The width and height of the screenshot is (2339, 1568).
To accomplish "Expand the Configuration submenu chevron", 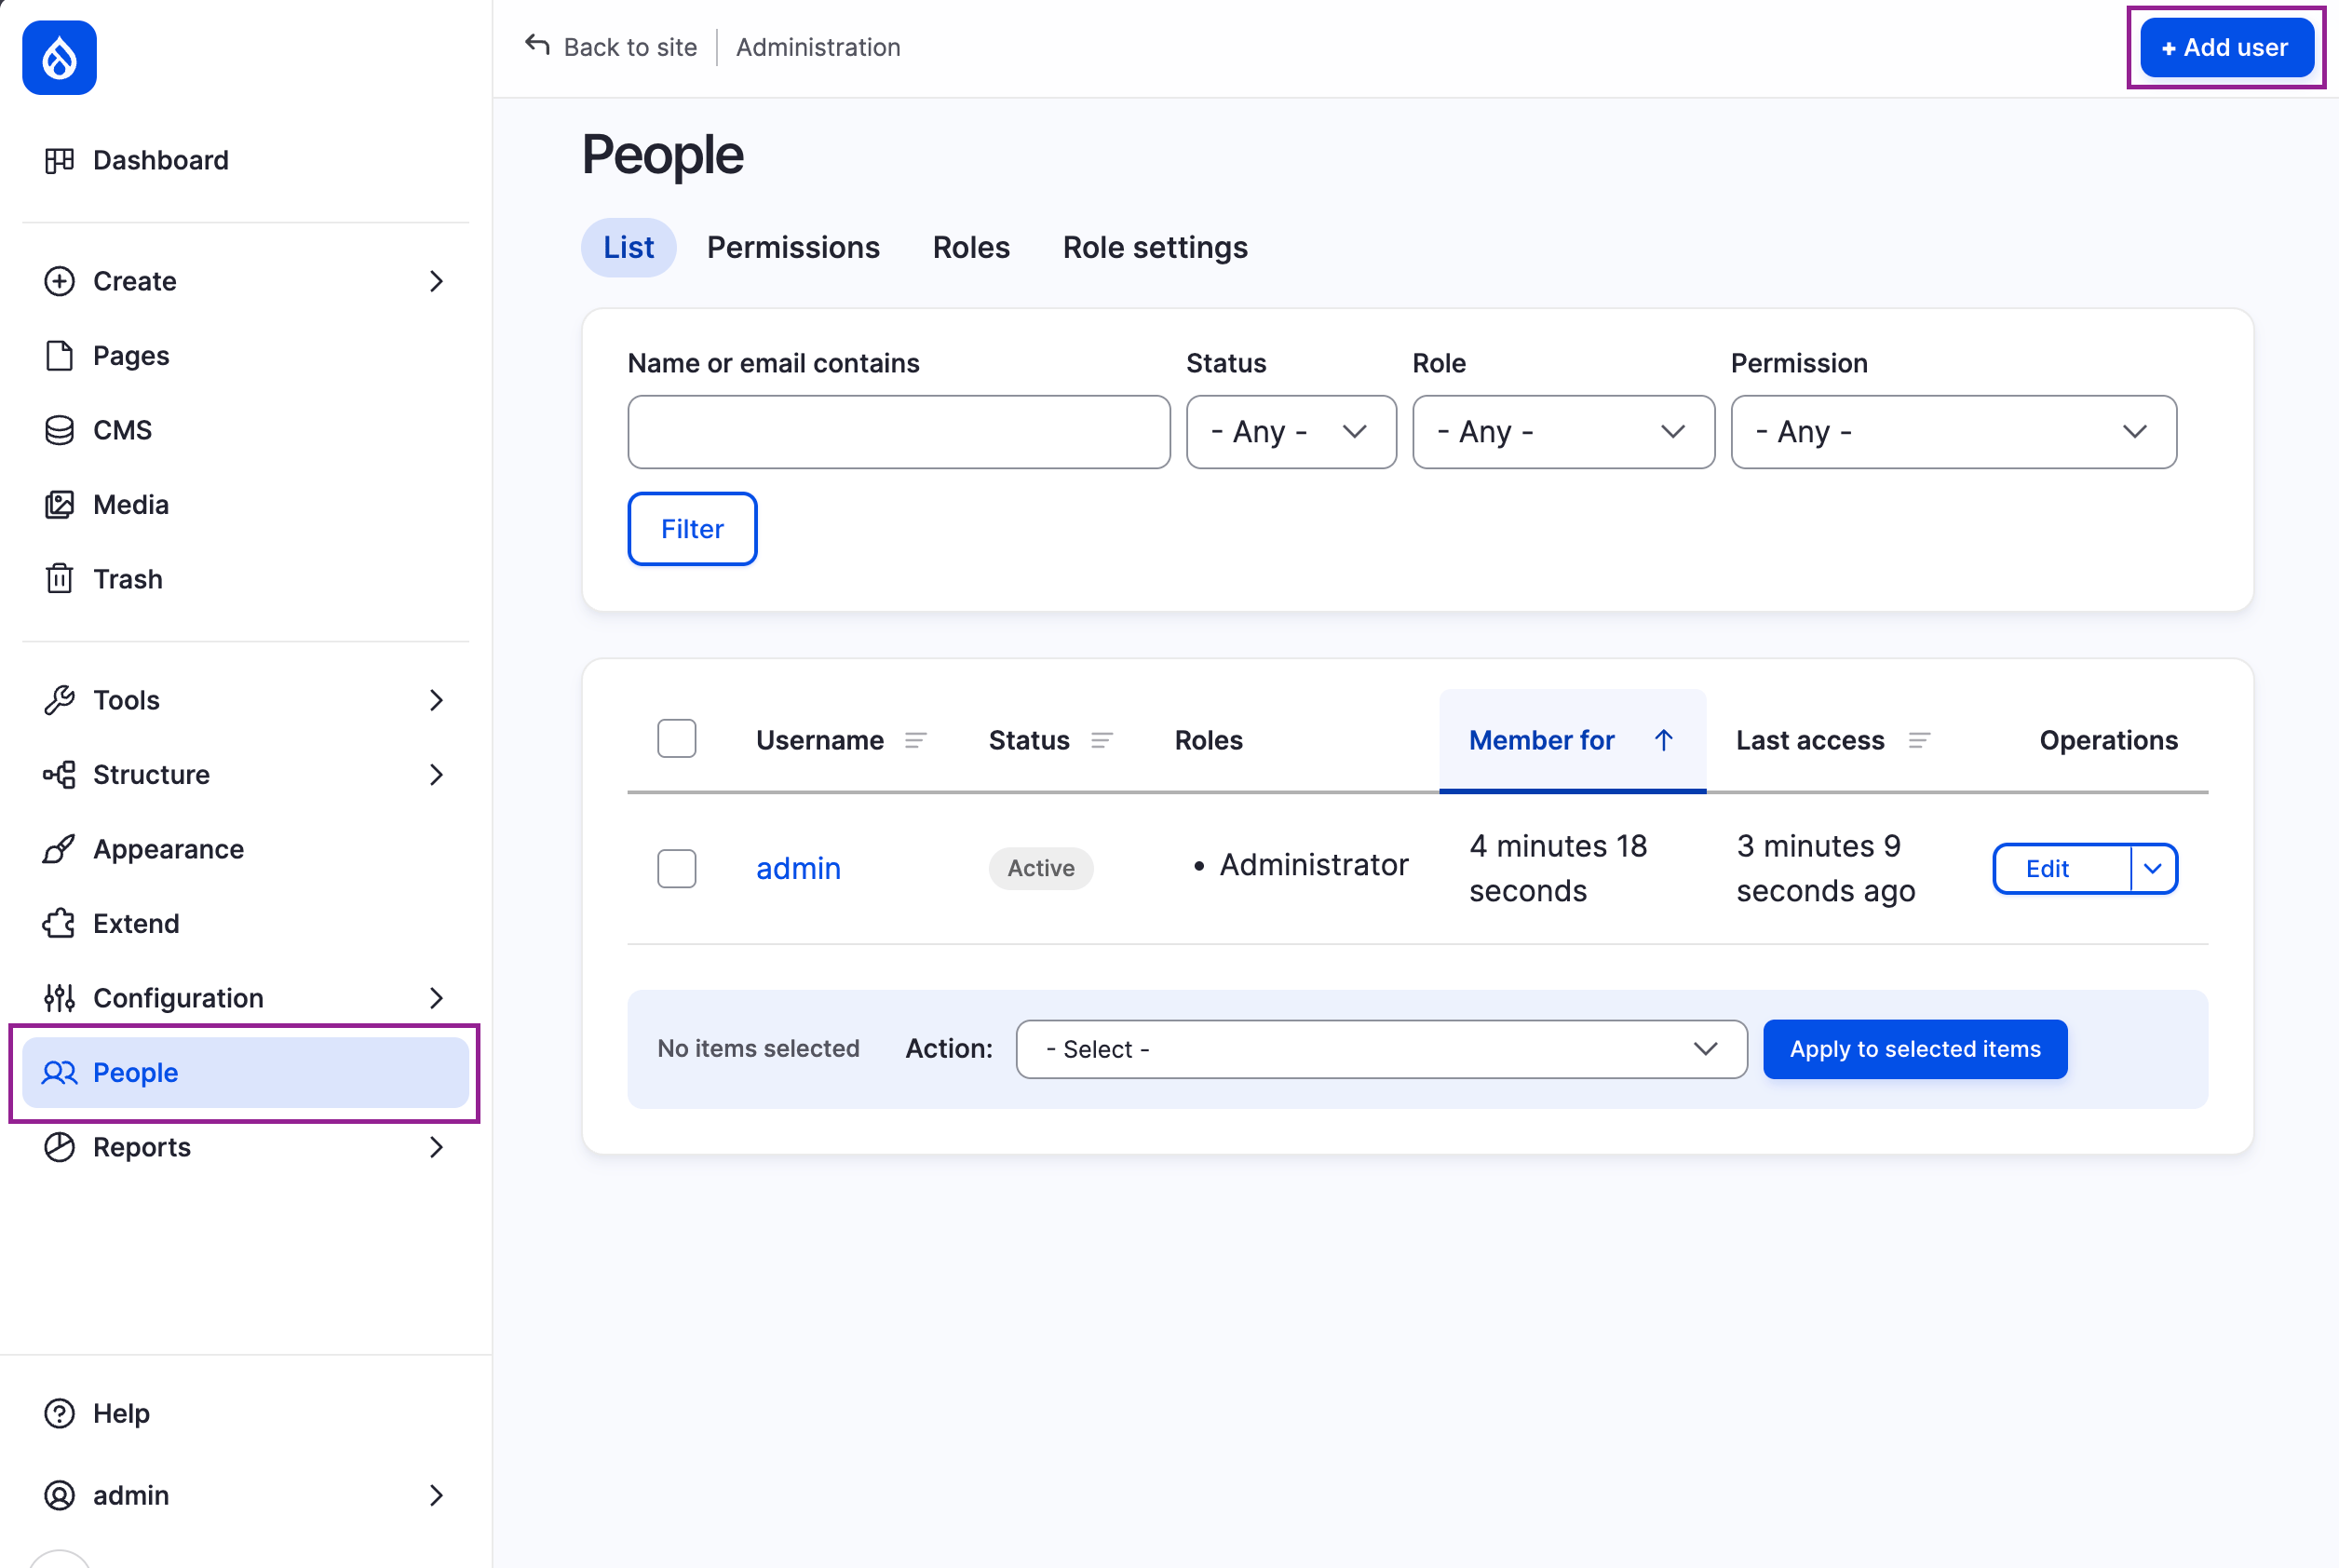I will pyautogui.click(x=436, y=997).
